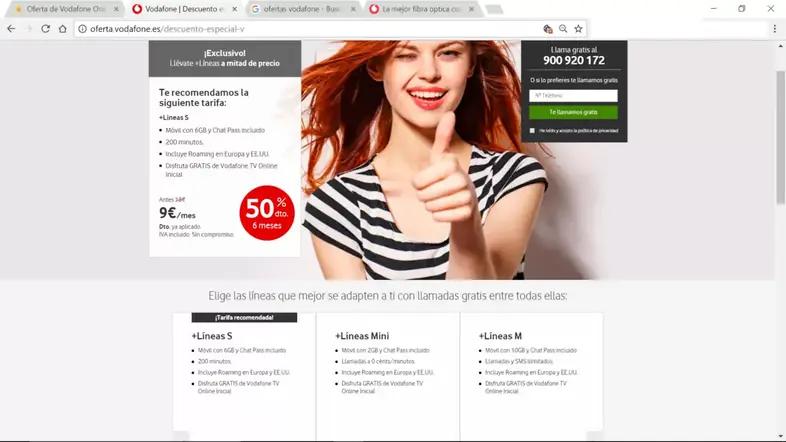Click the green 'Te llamamos gratis' button
This screenshot has height=442, width=786.
pyautogui.click(x=573, y=112)
